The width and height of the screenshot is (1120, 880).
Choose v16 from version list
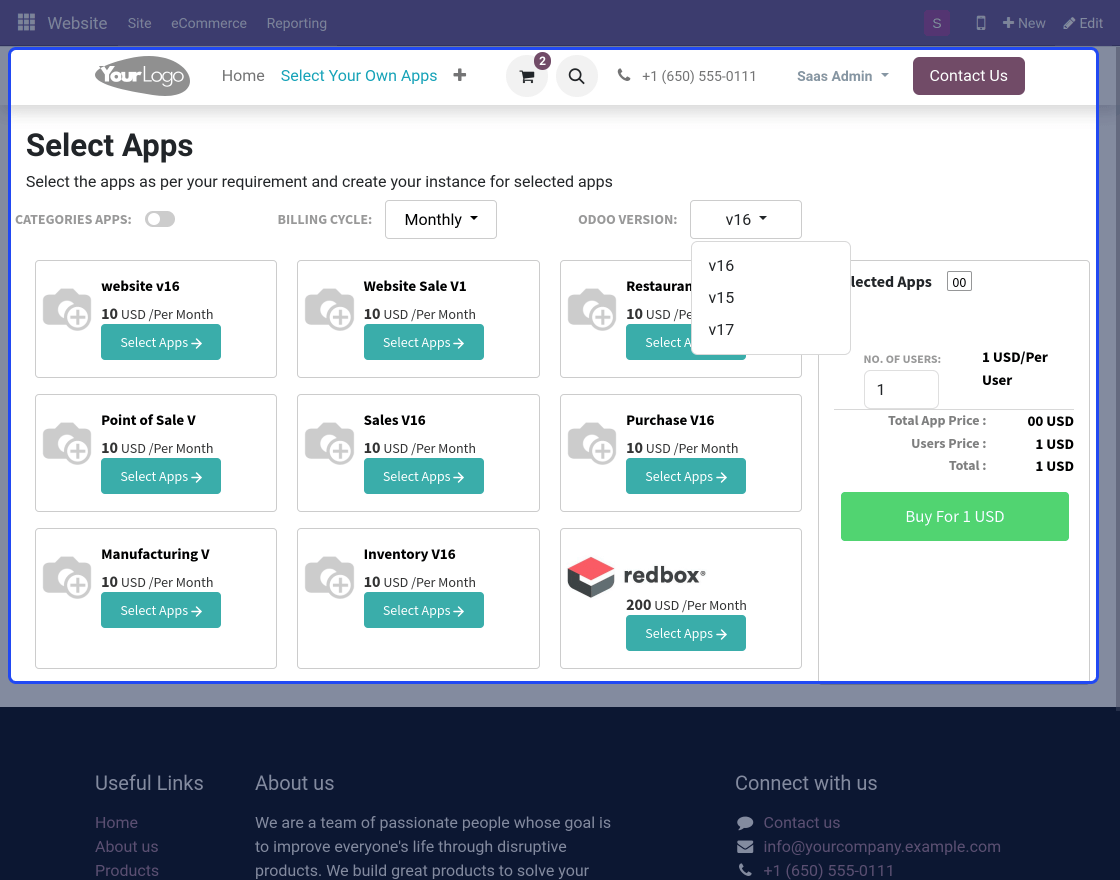(771, 266)
